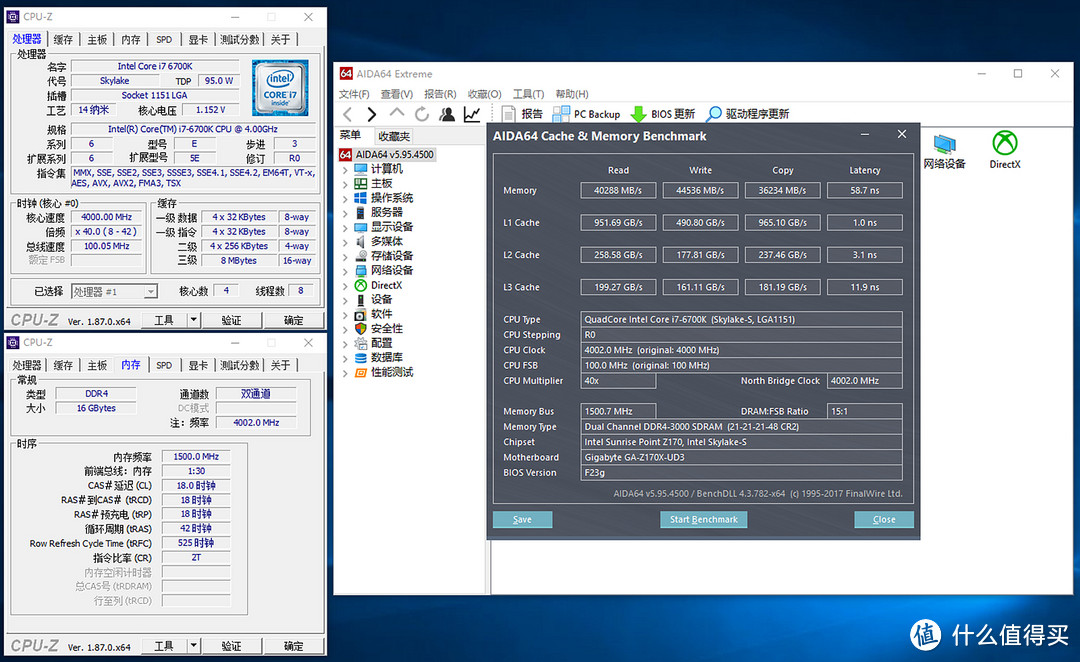Click 工具 button in bottom CPU-Z window
The height and width of the screenshot is (662, 1080).
[x=164, y=645]
